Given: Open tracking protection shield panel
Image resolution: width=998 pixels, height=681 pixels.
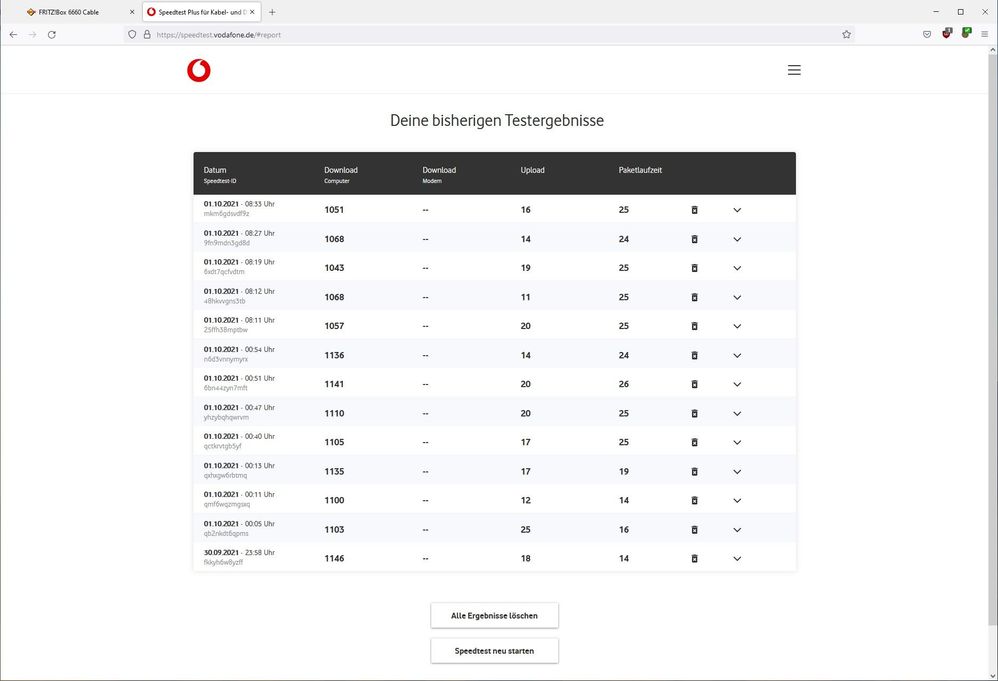Looking at the screenshot, I should 132,34.
